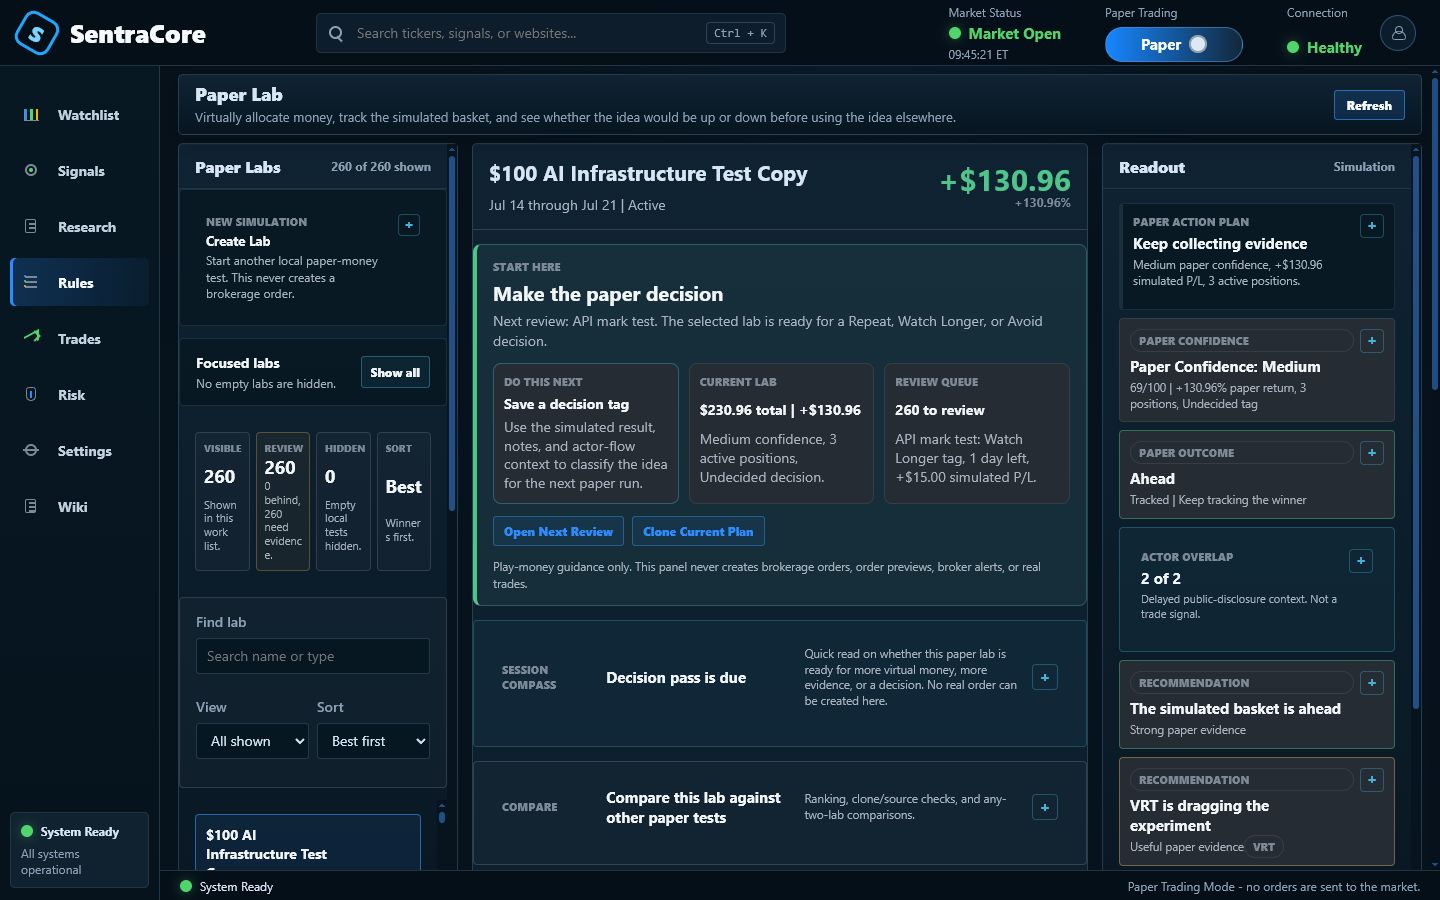Expand the Session Compass section
The width and height of the screenshot is (1440, 900).
coord(1045,678)
